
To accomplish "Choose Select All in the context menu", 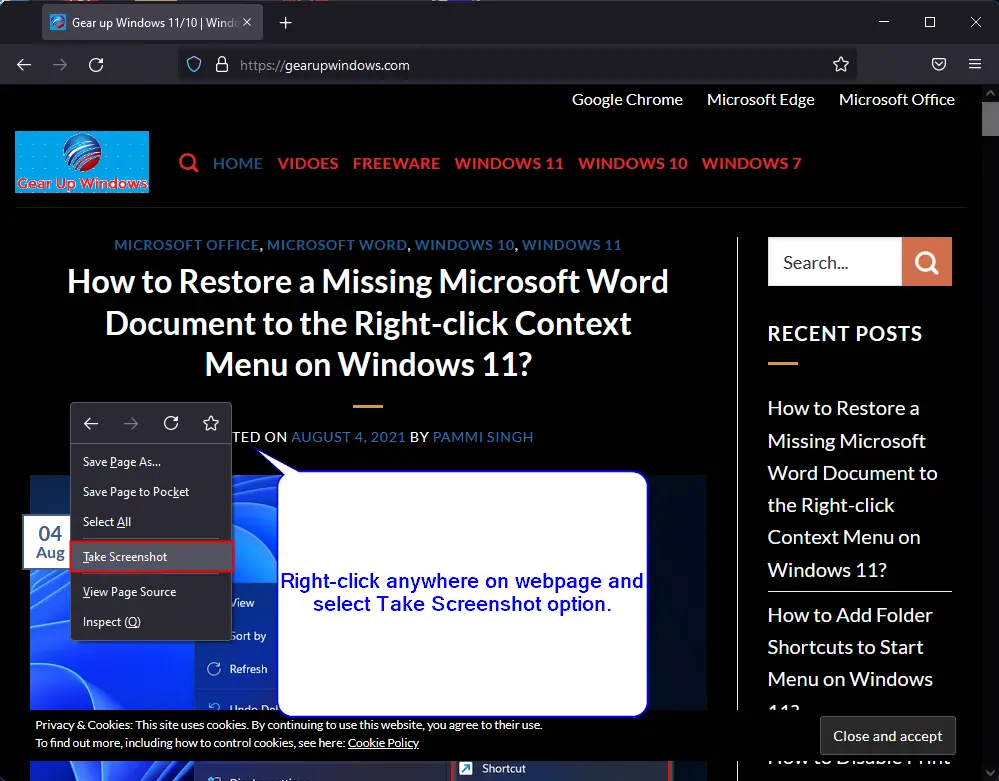I will pos(151,522).
